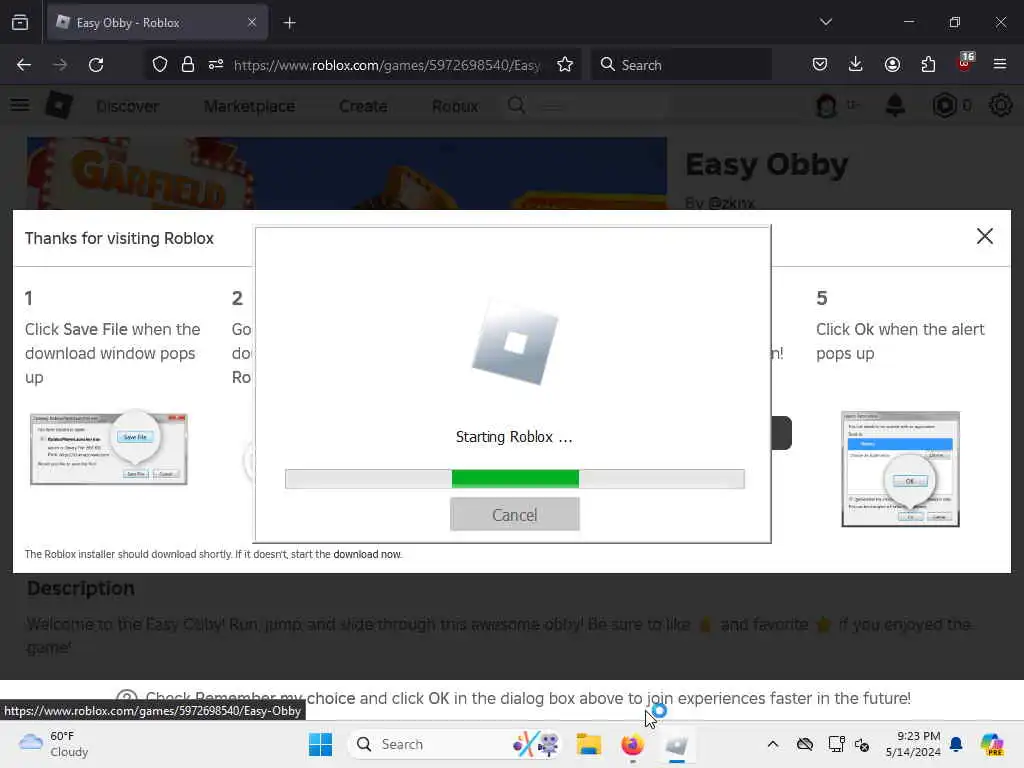
Task: Open the game creator link under the title
Action: pyautogui.click(x=731, y=202)
